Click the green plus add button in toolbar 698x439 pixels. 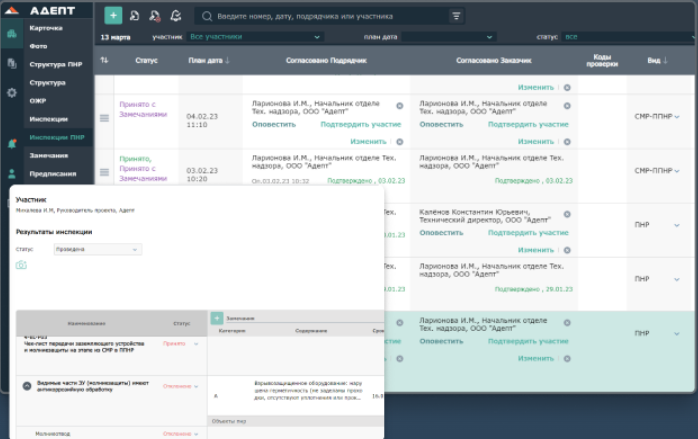point(113,16)
